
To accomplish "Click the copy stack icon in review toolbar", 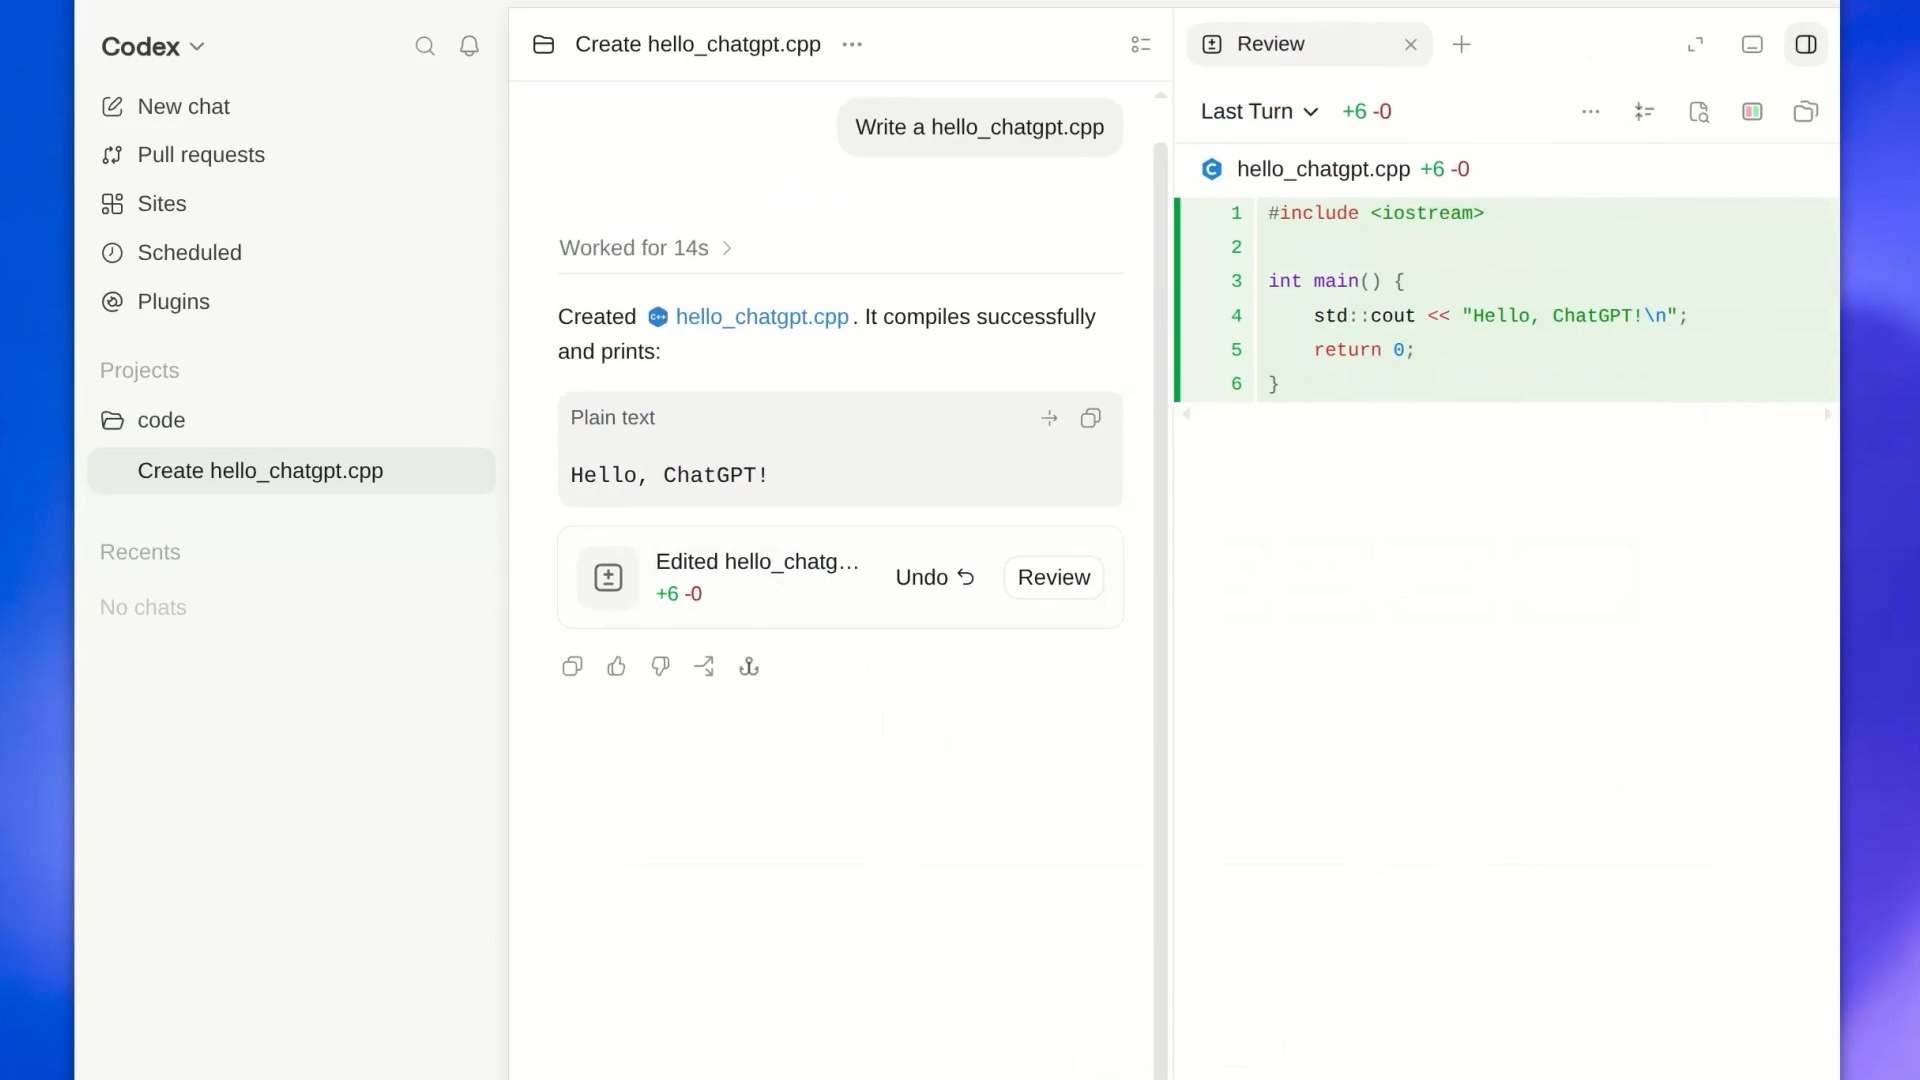I will [x=1806, y=112].
